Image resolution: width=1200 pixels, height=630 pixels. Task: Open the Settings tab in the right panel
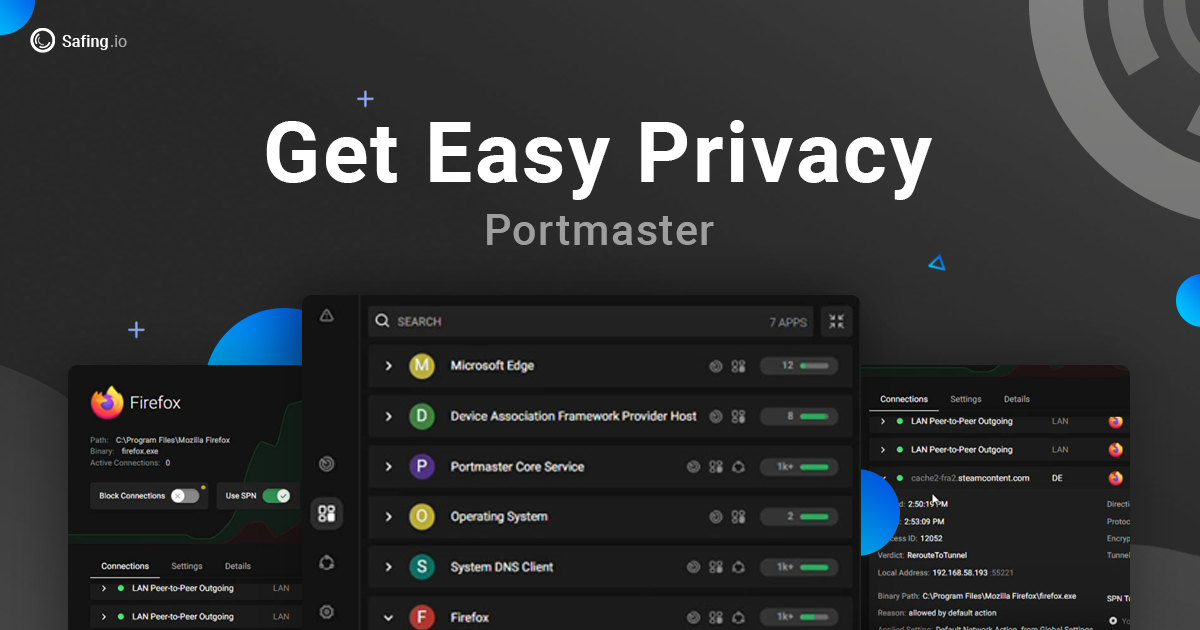pyautogui.click(x=965, y=398)
